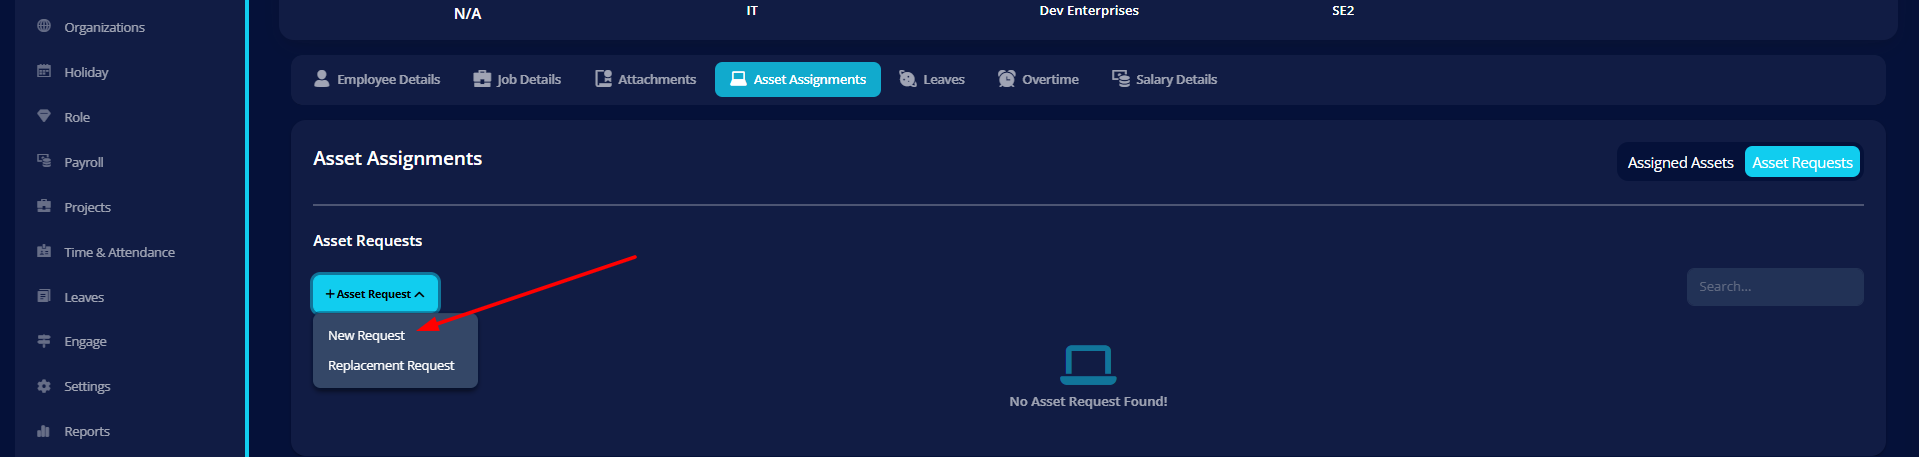Click 'No Asset Request Found!' text
Image resolution: width=1919 pixels, height=457 pixels.
(1088, 401)
